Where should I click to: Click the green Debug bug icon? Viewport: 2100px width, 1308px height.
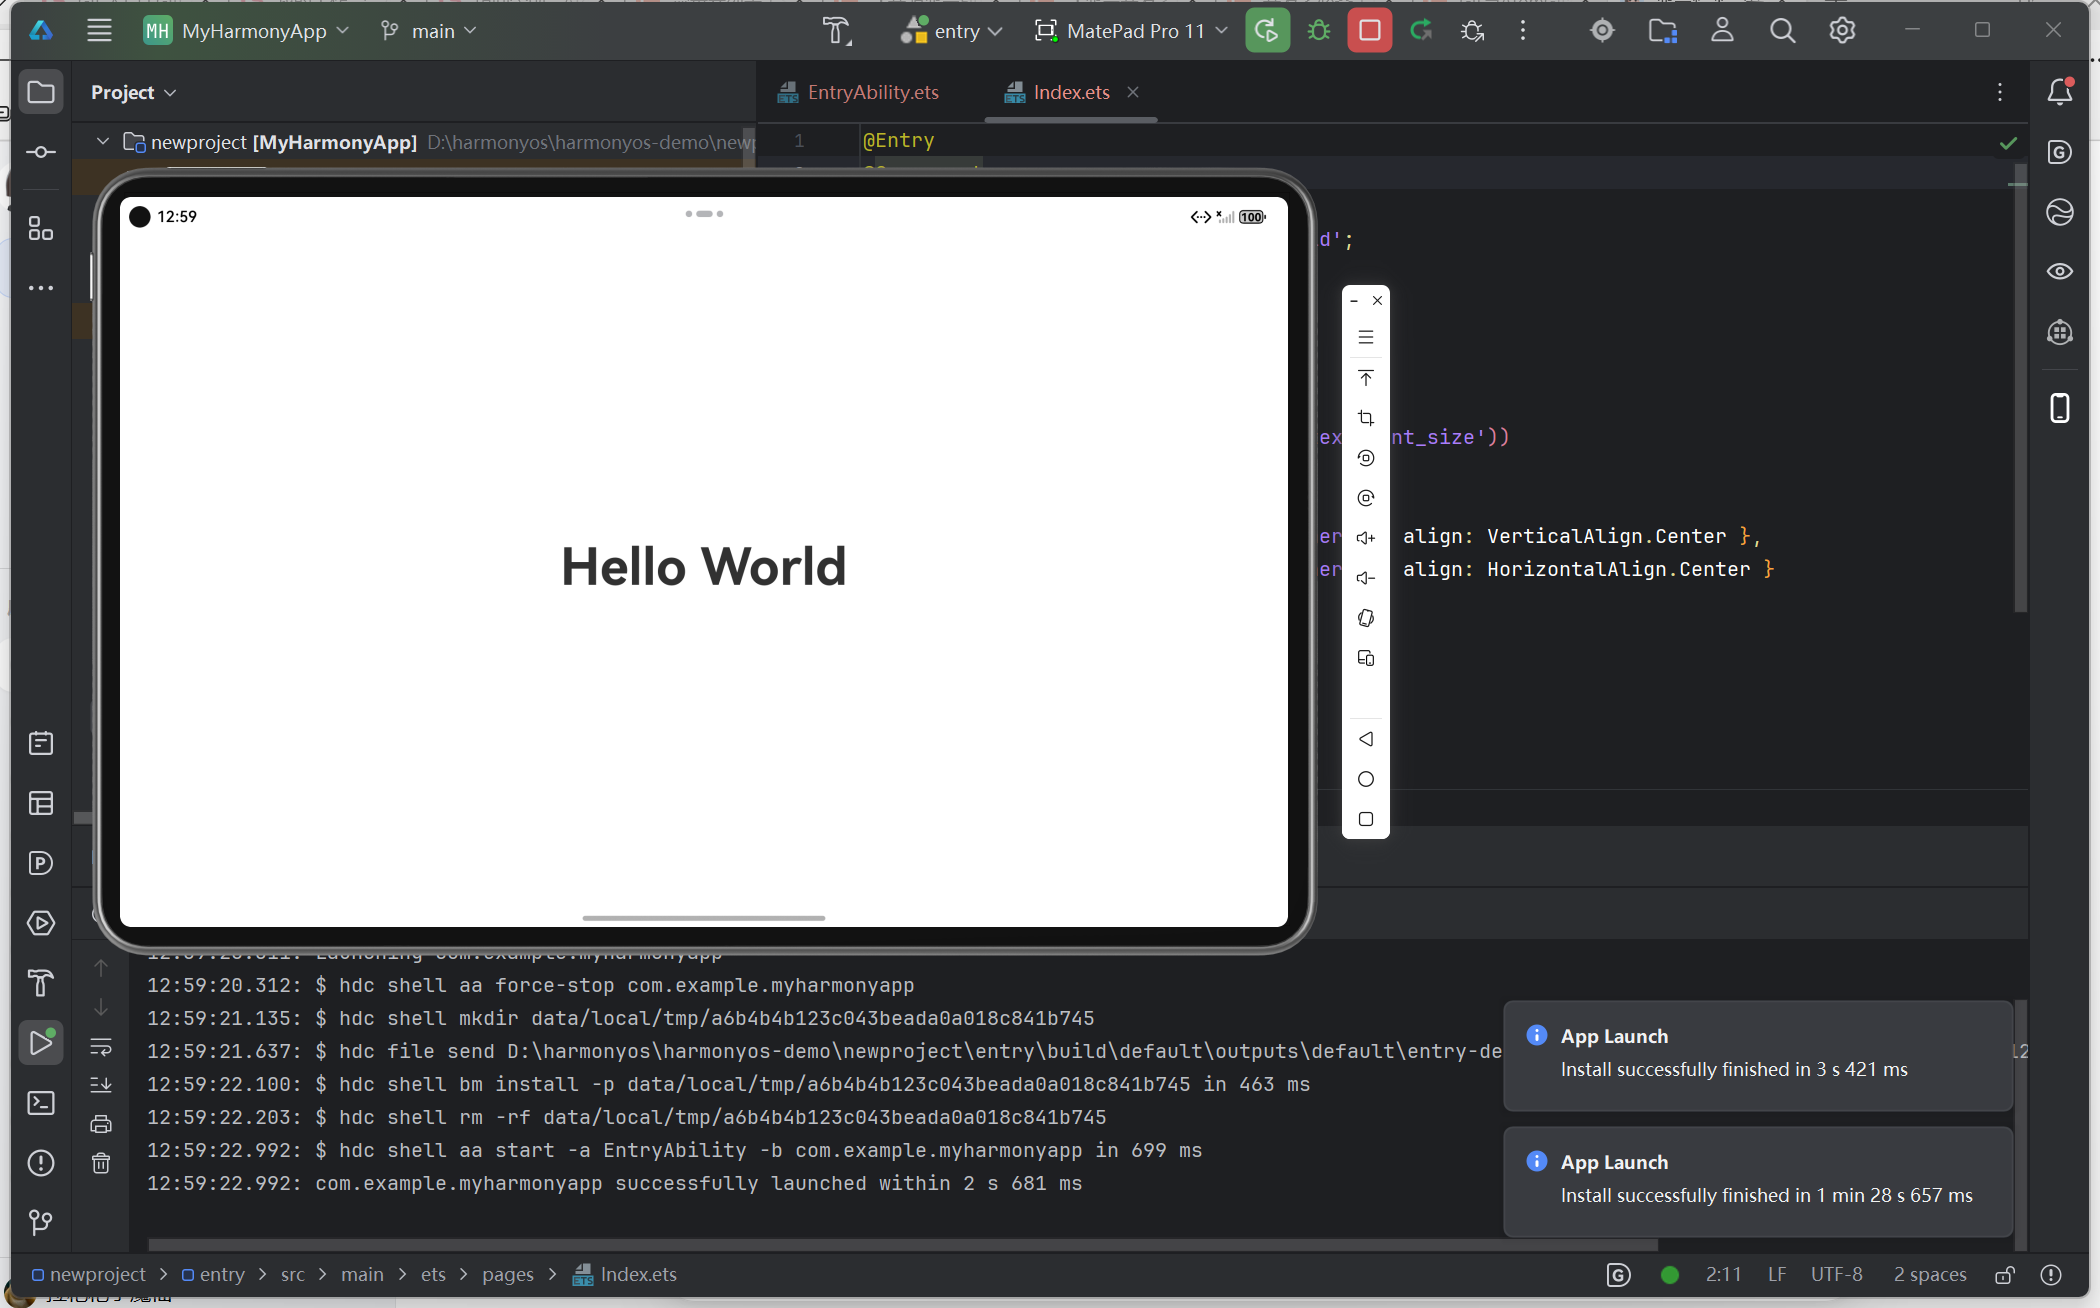(x=1319, y=31)
